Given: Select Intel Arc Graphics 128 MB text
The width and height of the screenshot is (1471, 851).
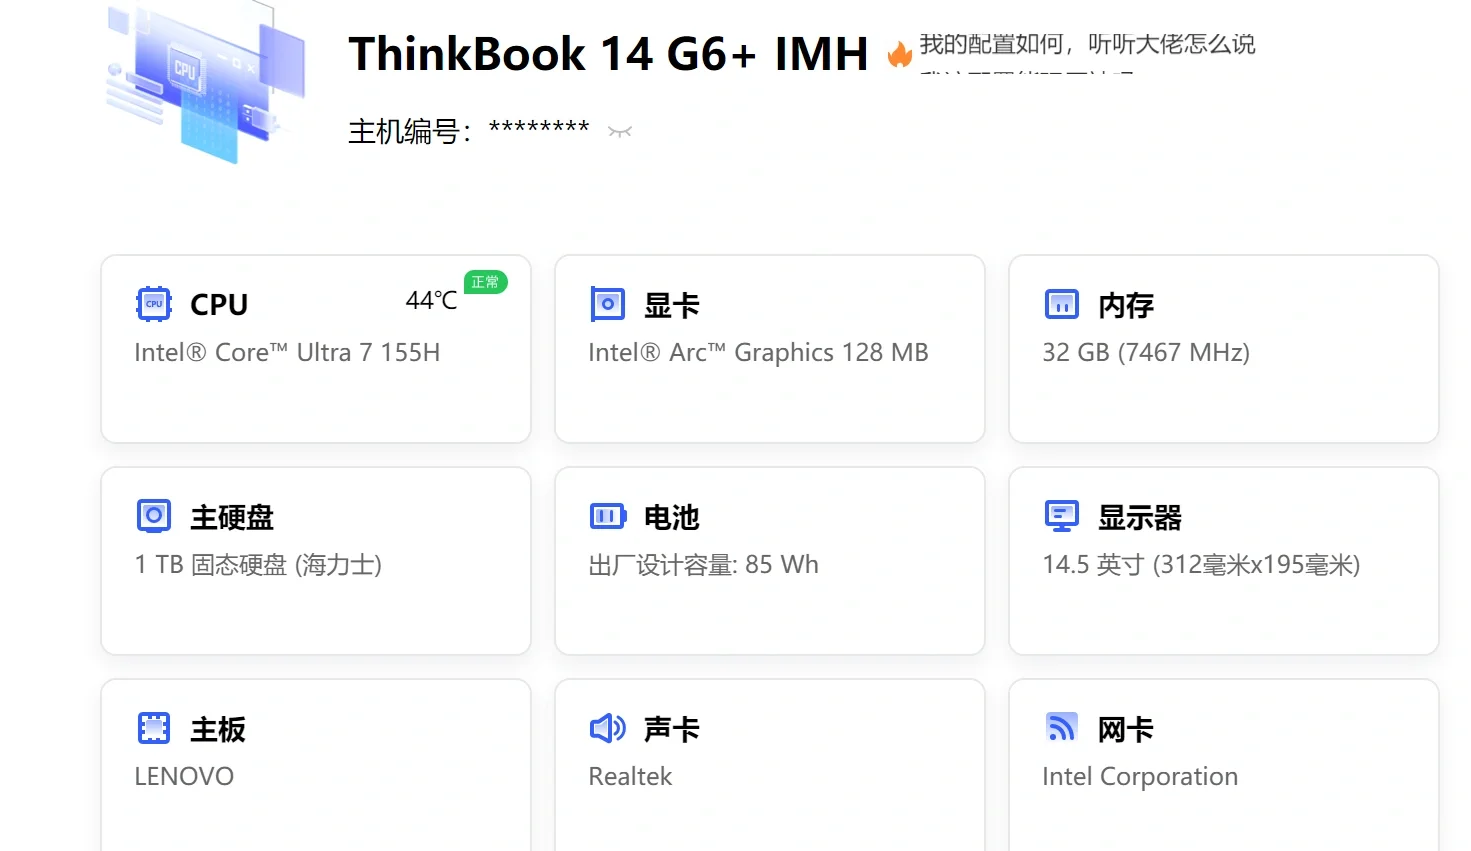Looking at the screenshot, I should [758, 352].
